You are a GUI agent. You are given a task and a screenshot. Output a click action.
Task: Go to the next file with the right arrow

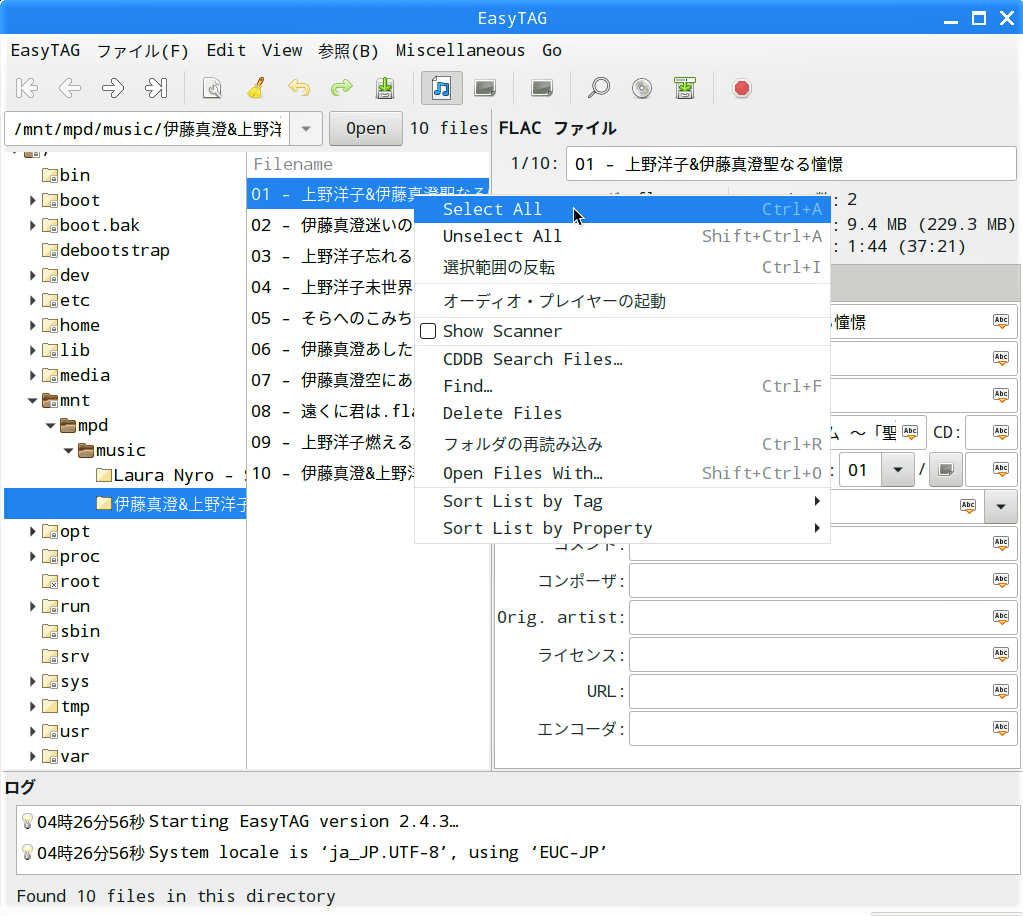(x=113, y=88)
